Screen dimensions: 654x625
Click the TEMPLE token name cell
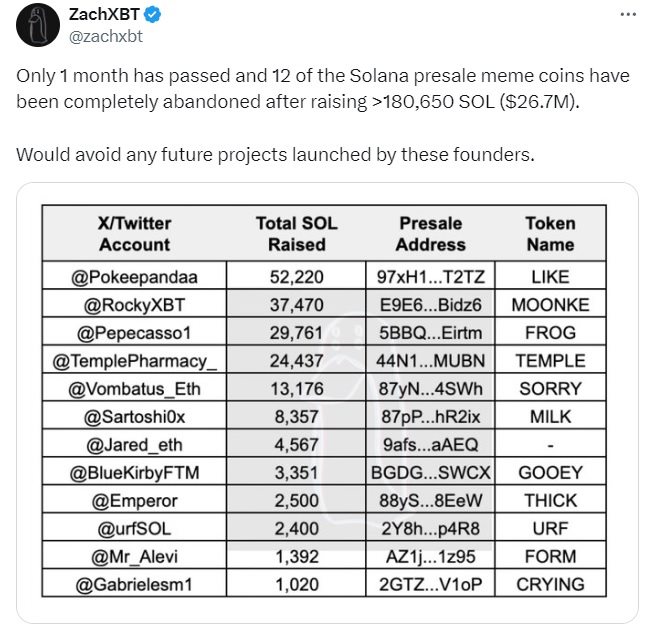tap(550, 360)
